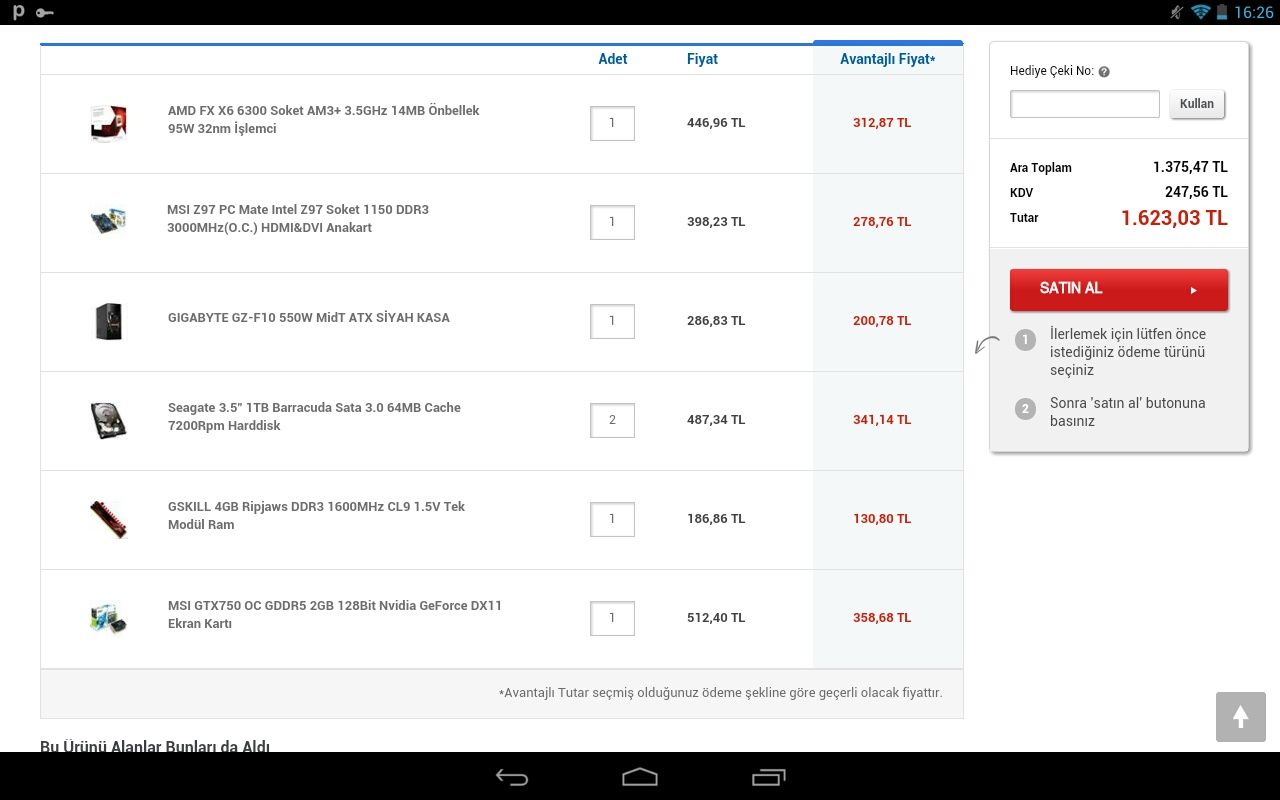This screenshot has height=800, width=1280.
Task: Open the GIGABYTE GZ-F10 case product image
Action: pyautogui.click(x=108, y=321)
